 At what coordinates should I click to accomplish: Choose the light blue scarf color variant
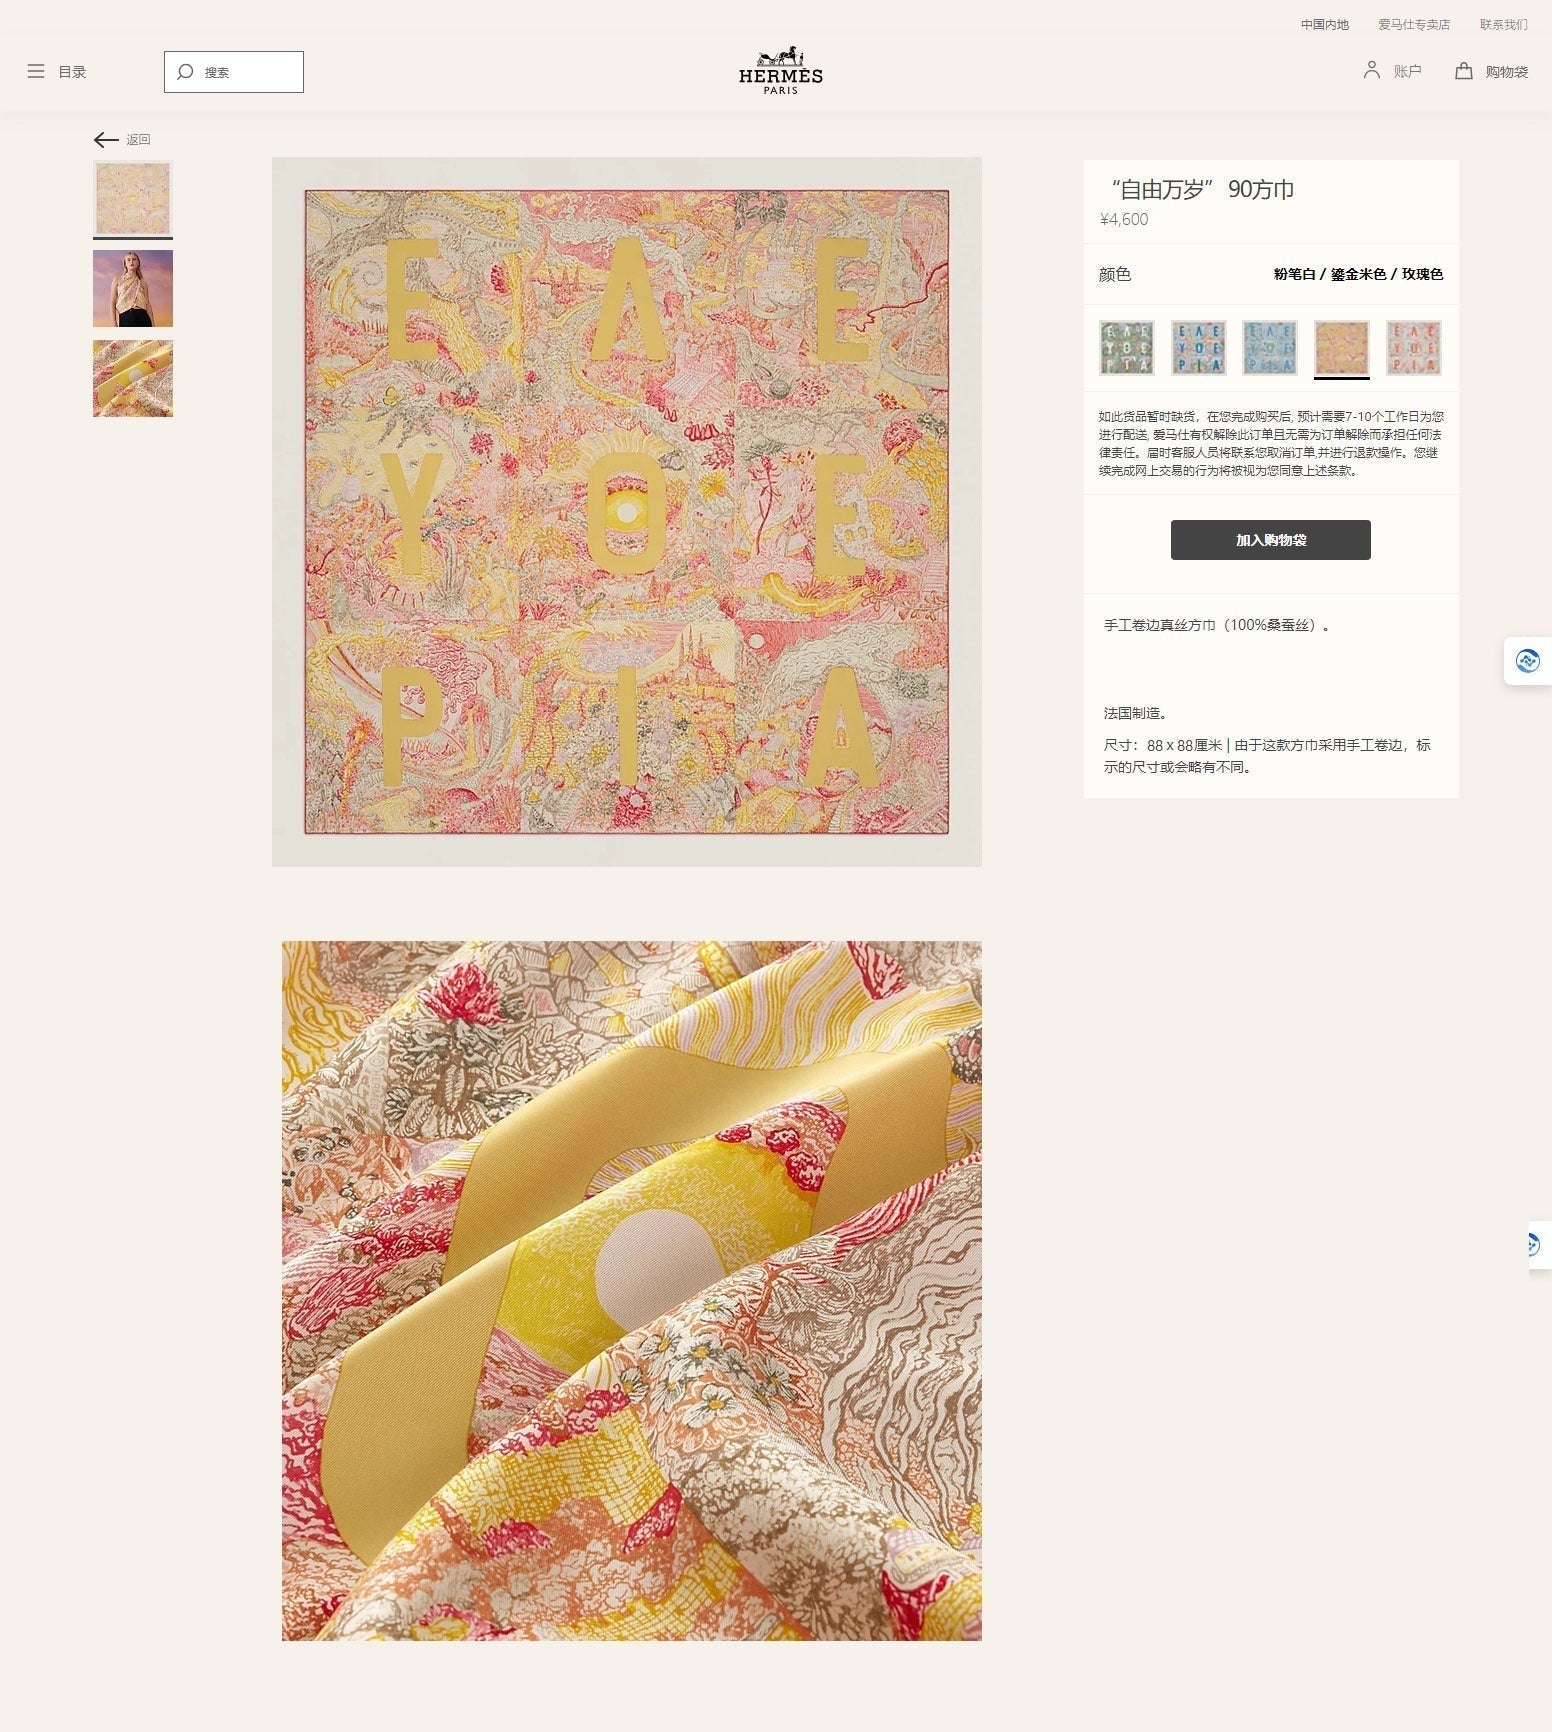point(1270,348)
